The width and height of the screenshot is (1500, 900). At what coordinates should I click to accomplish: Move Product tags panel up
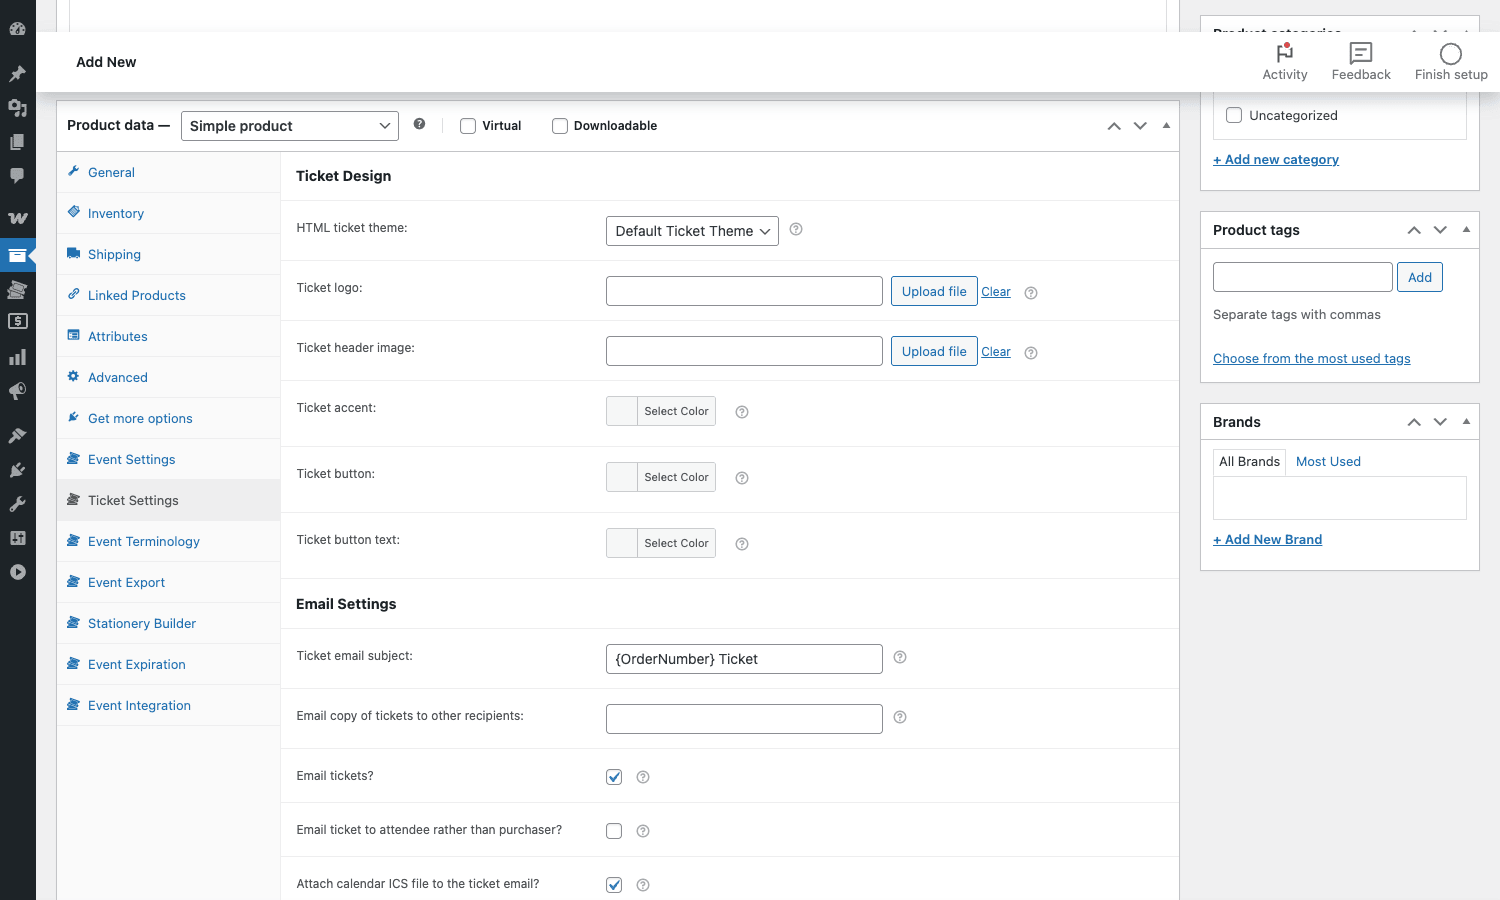click(1414, 230)
